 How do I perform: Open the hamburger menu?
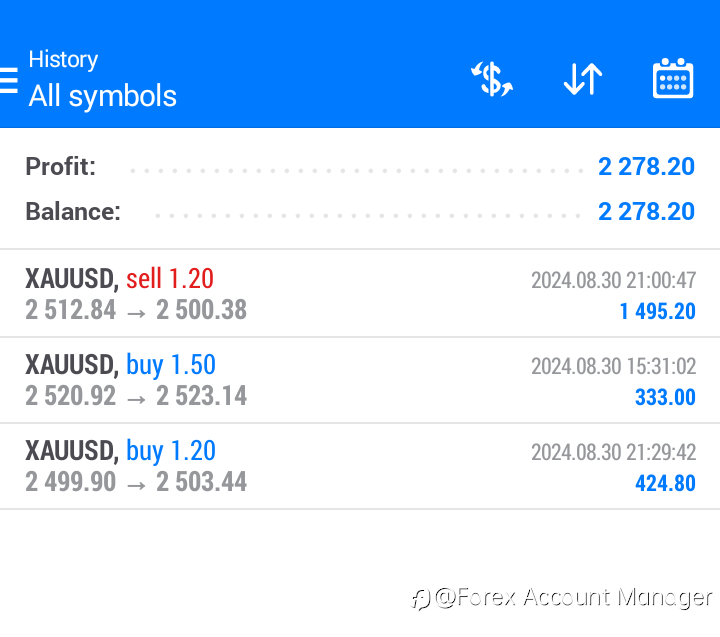[9, 80]
